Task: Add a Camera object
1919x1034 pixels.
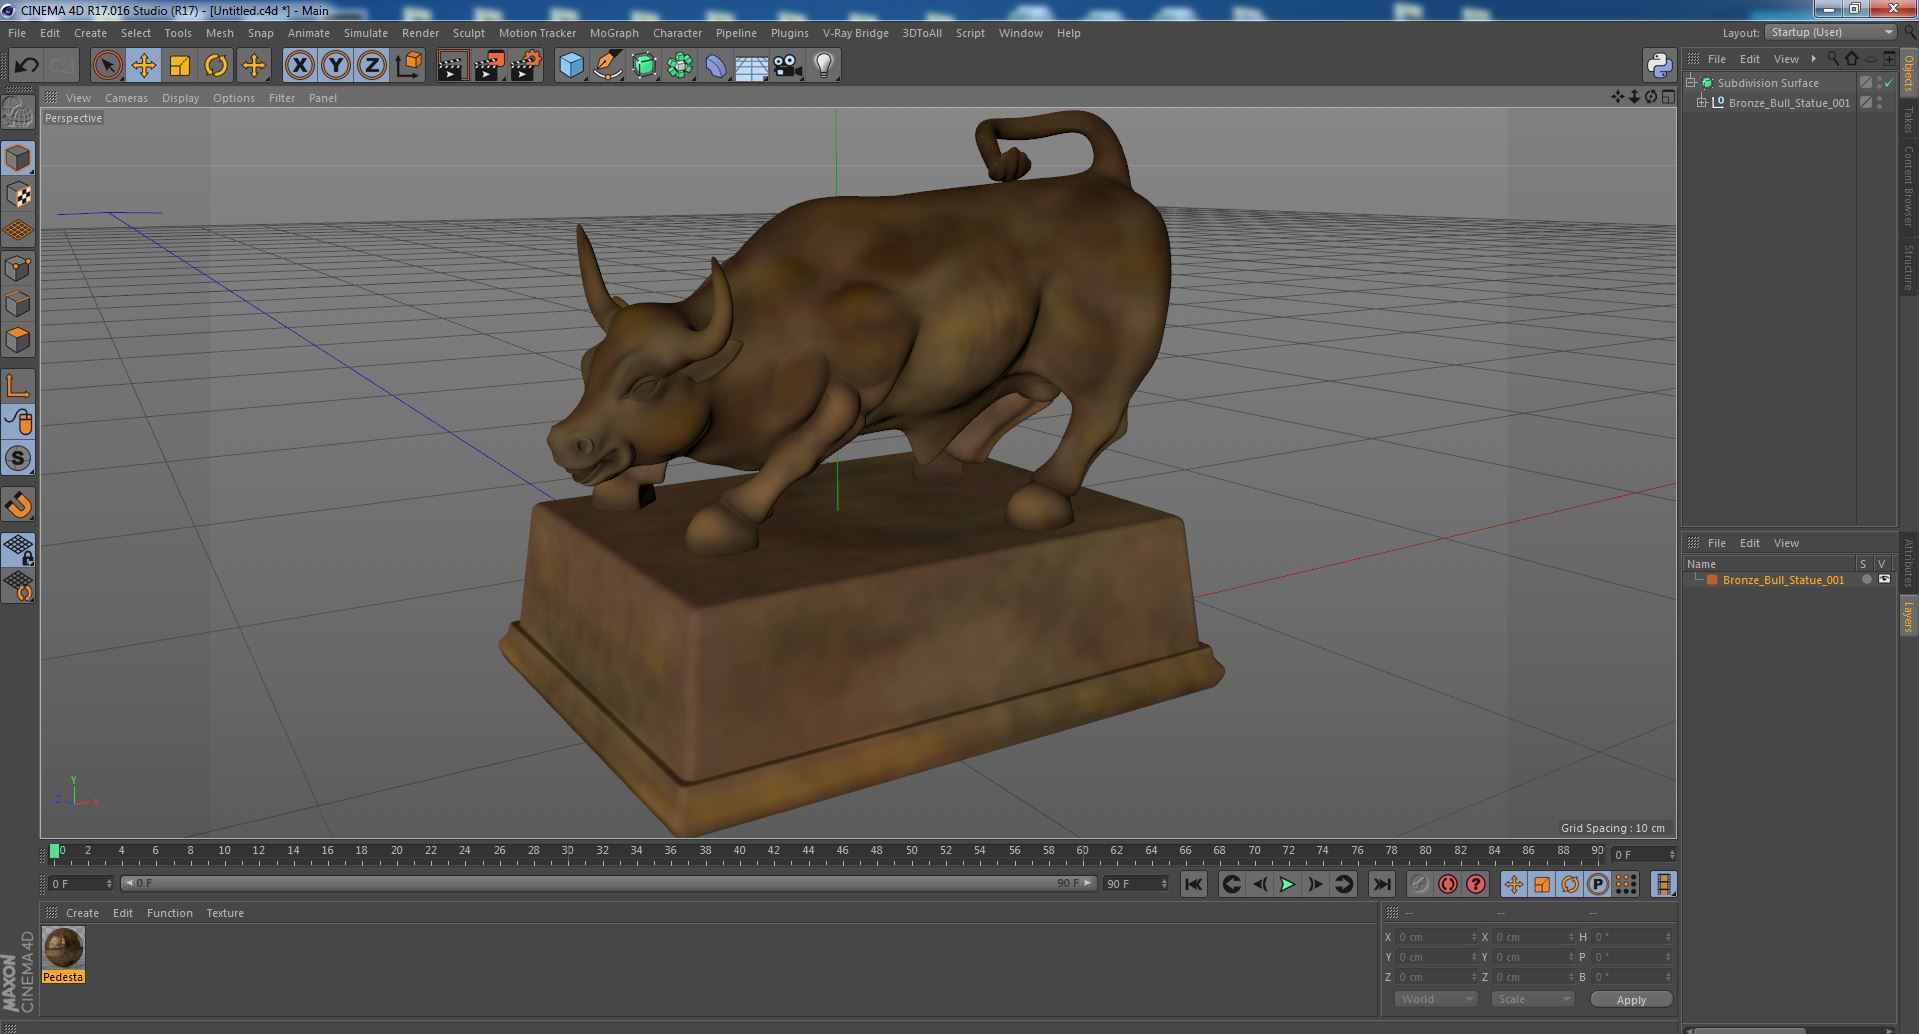Action: pos(788,66)
